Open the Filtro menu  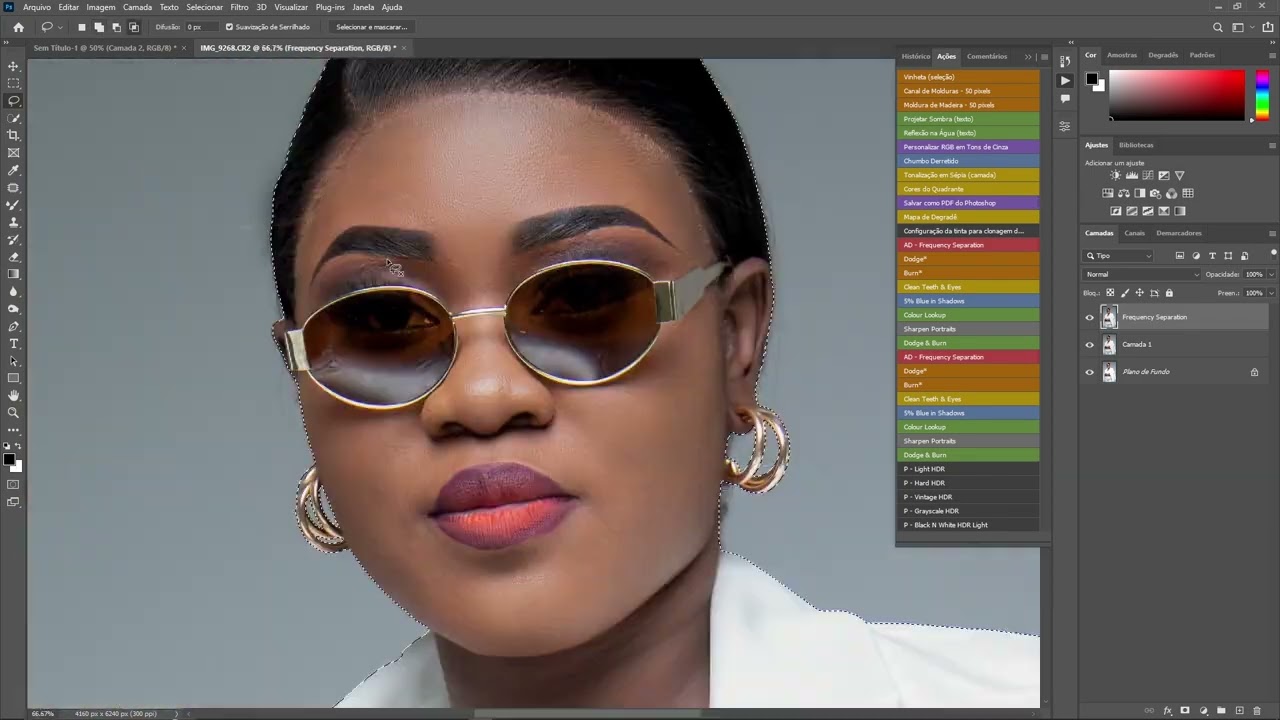tap(240, 7)
